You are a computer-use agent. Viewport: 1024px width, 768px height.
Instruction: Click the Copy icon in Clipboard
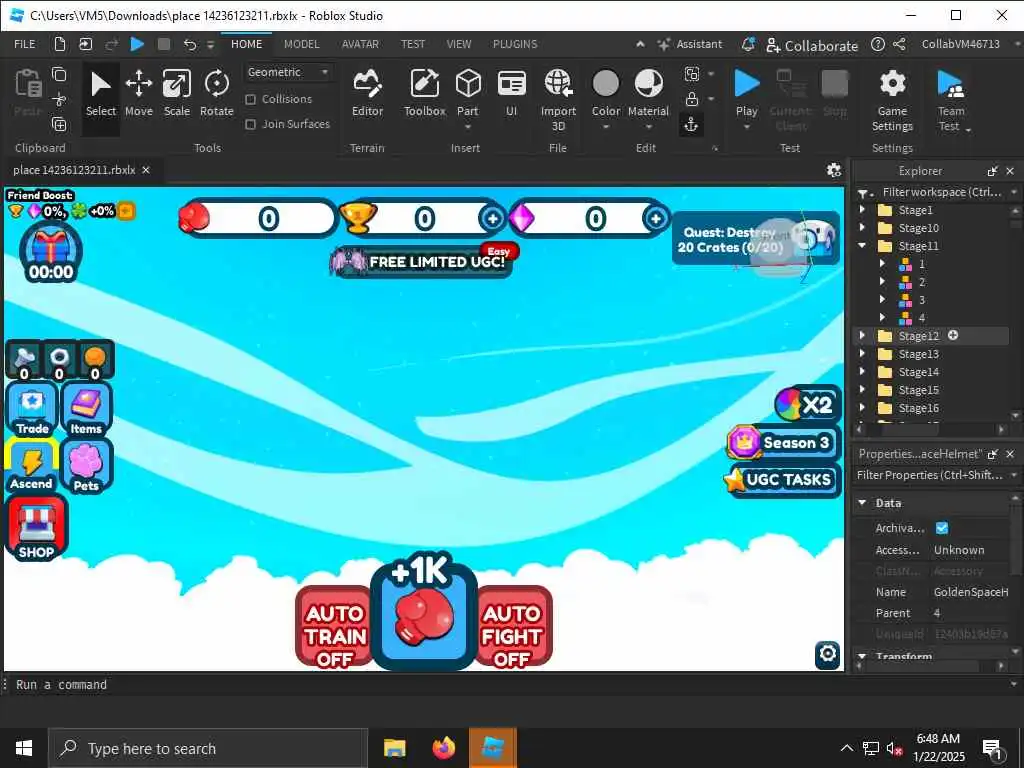click(x=59, y=74)
